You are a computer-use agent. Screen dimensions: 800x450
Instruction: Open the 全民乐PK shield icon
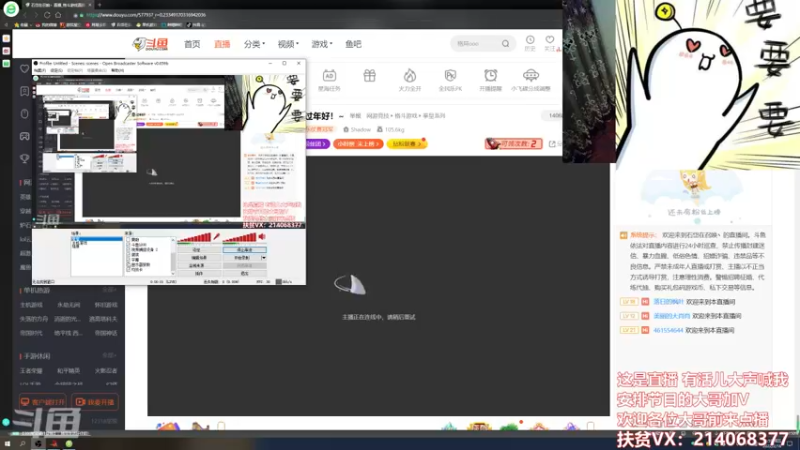pos(450,76)
